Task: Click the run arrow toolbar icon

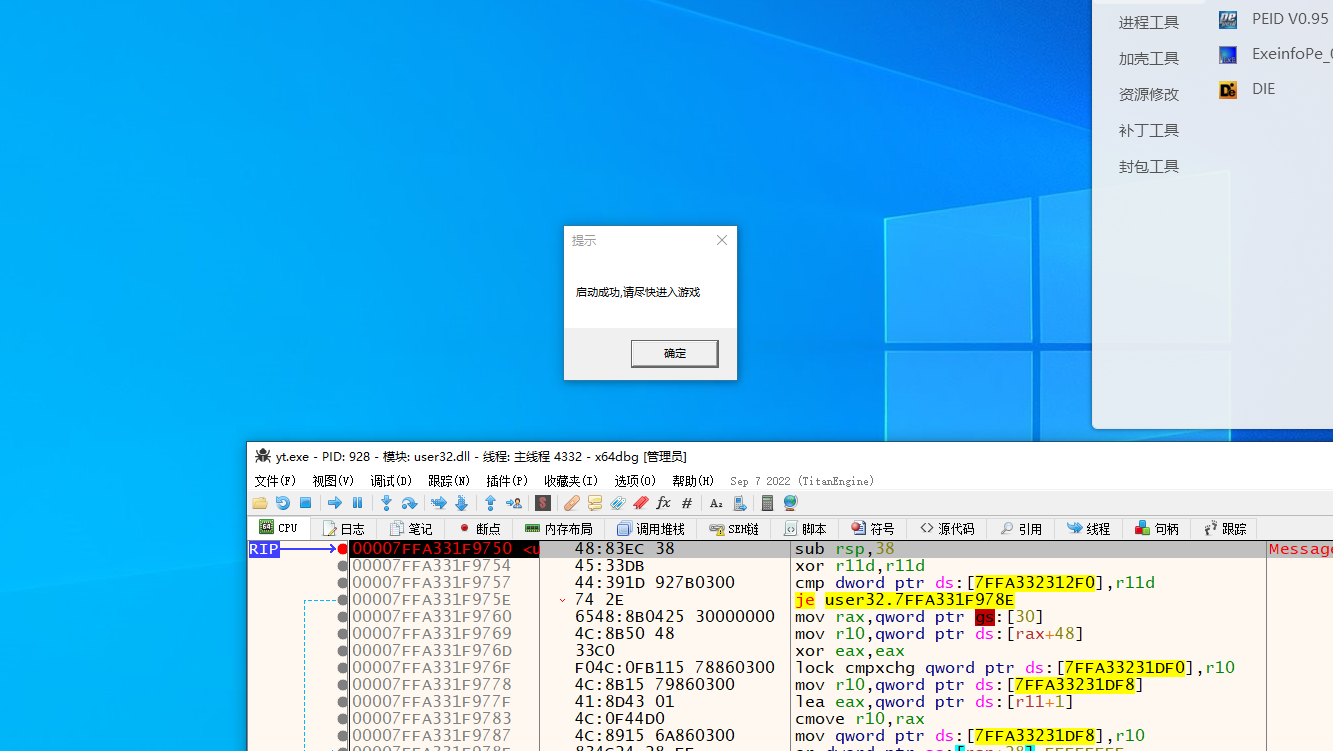Action: click(x=335, y=503)
